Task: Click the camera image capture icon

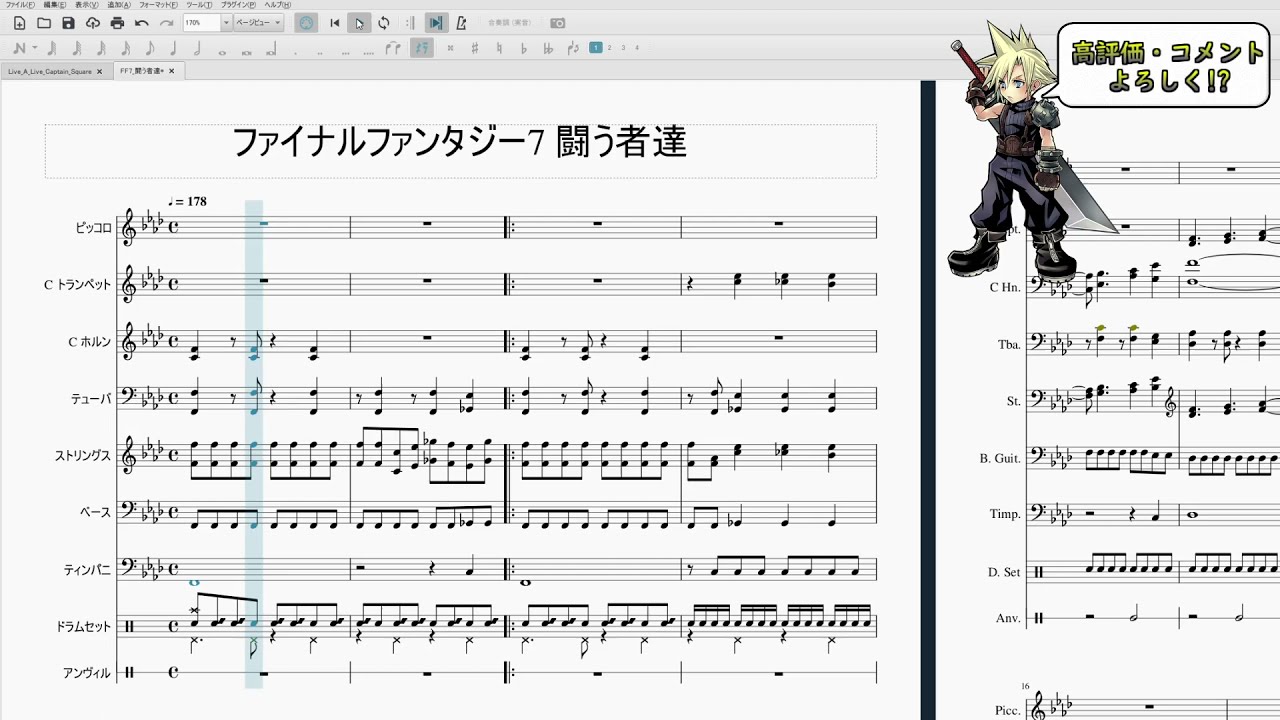Action: [557, 23]
